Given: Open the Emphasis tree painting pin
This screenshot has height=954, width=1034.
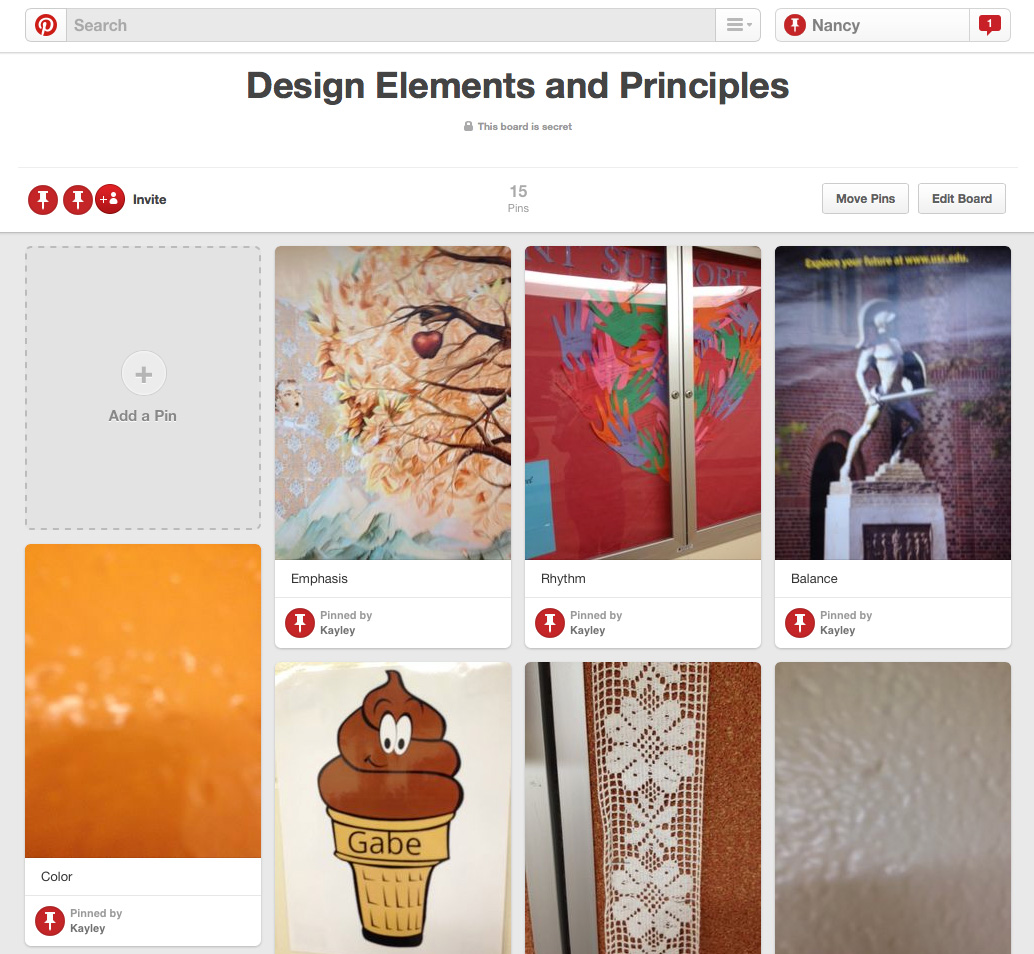Looking at the screenshot, I should 393,403.
